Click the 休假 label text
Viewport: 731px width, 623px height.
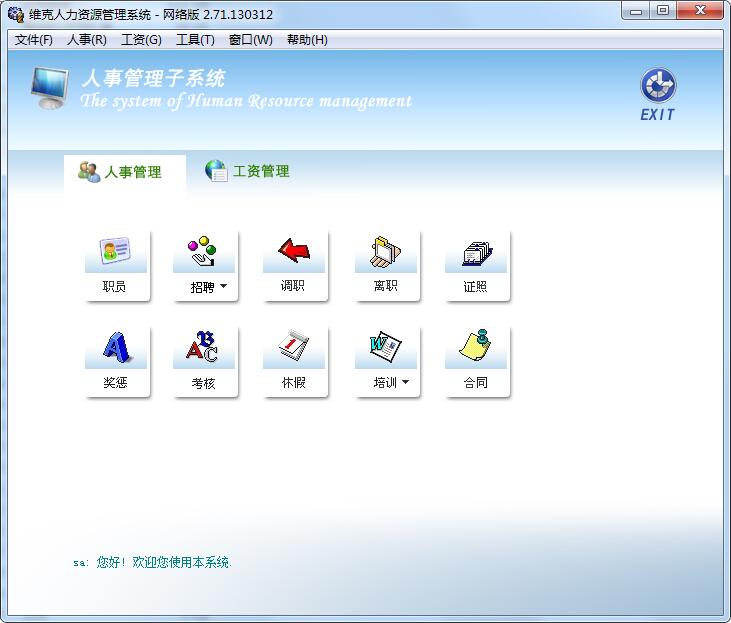click(294, 382)
